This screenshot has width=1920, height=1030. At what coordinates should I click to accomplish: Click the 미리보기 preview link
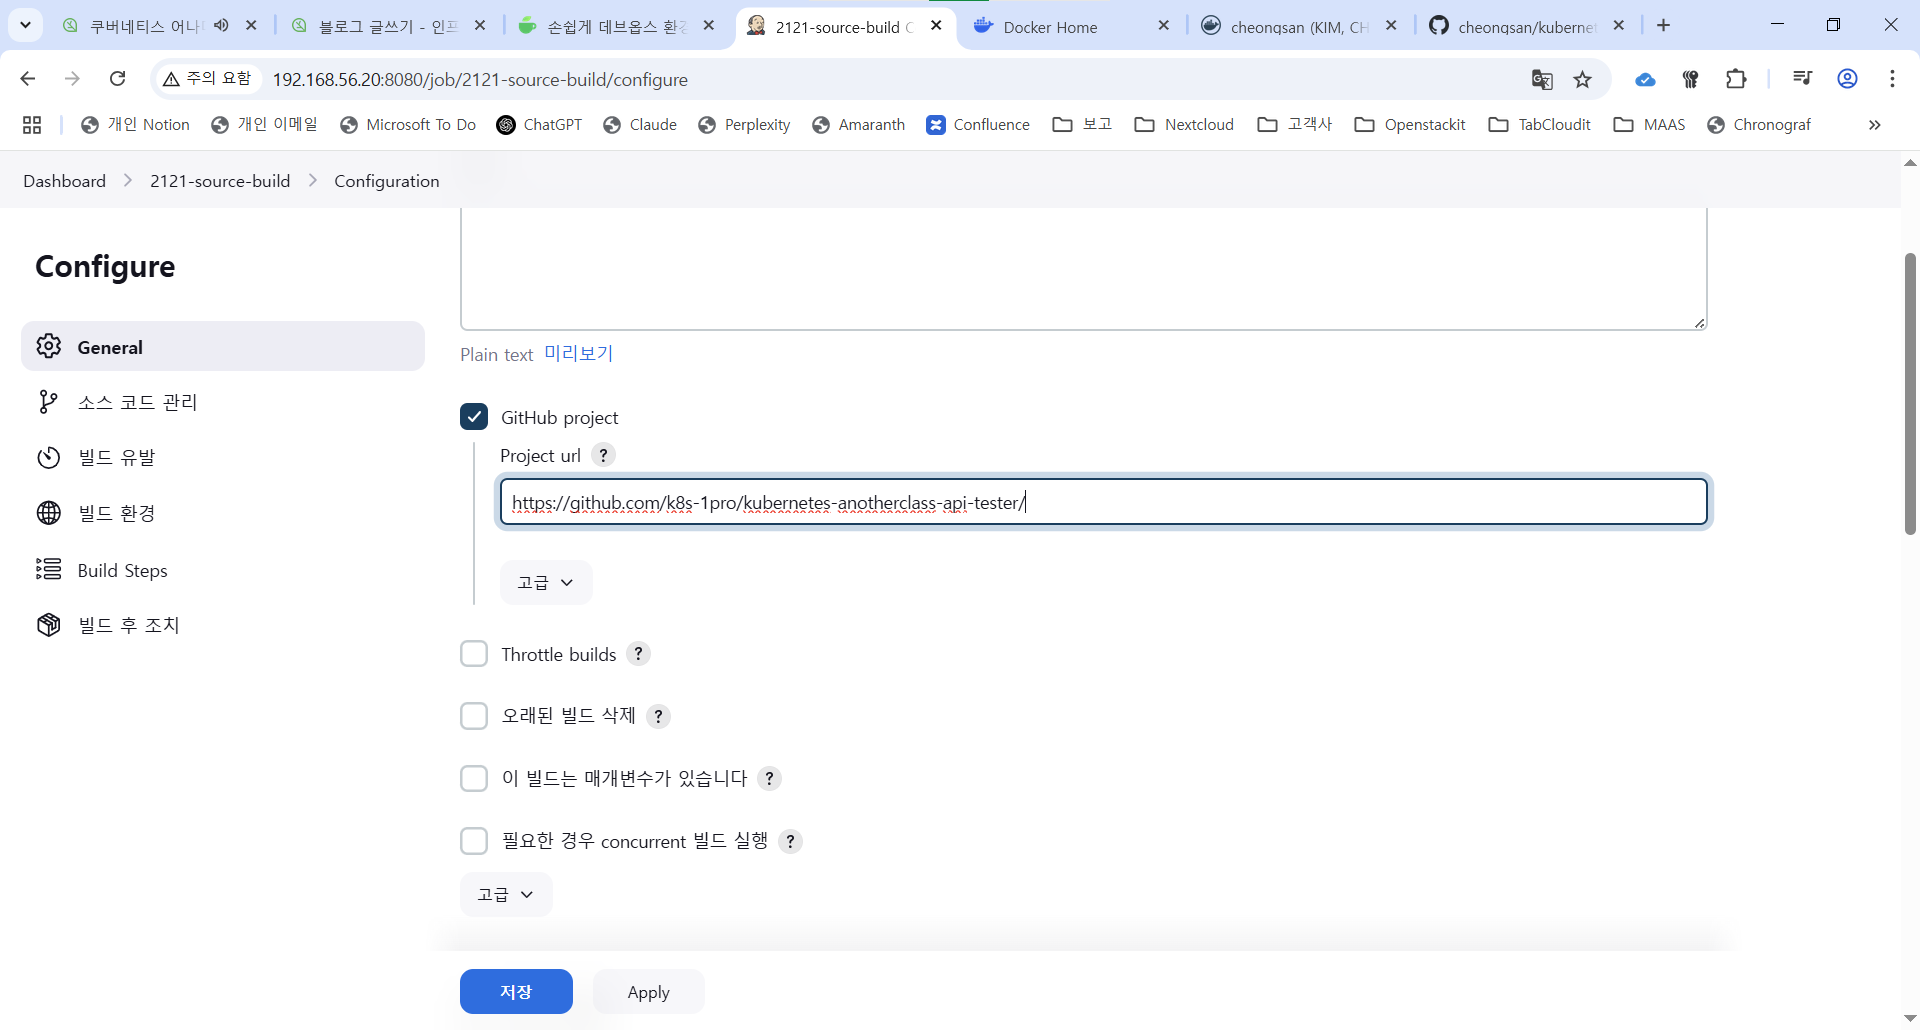[578, 353]
